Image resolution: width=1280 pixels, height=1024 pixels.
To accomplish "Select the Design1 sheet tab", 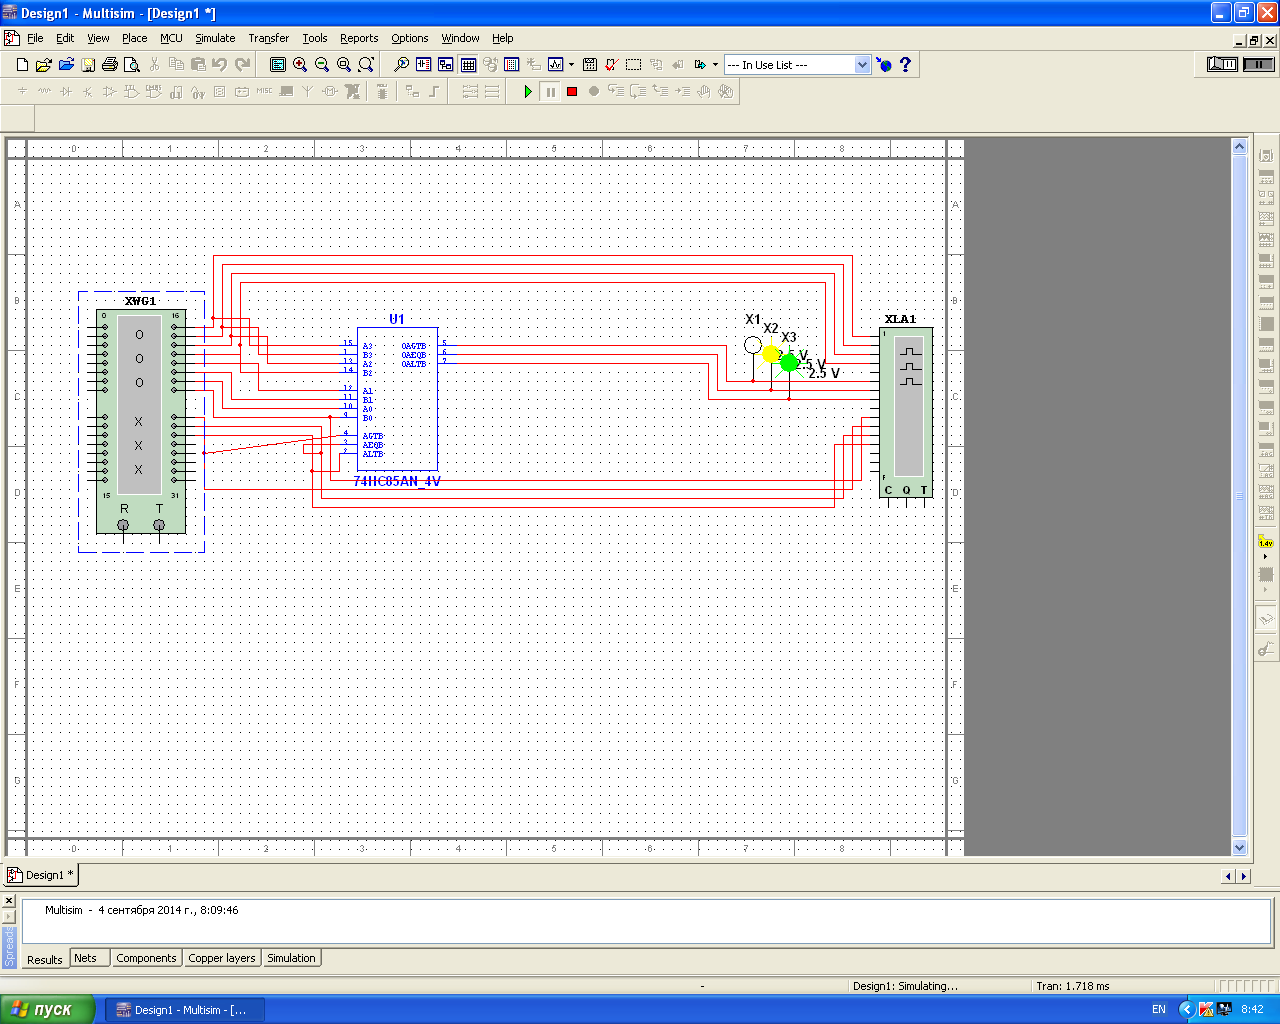I will [x=42, y=875].
